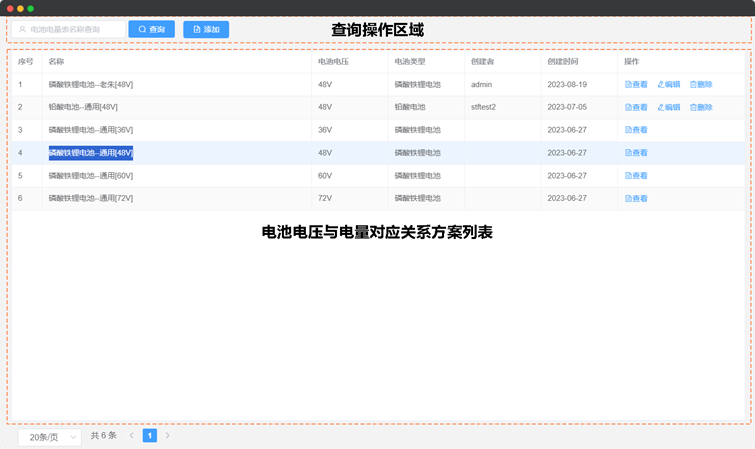Viewport: 755px width, 449px height.
Task: Click 查看 in the highlighted 通用[48V] row
Action: click(636, 153)
